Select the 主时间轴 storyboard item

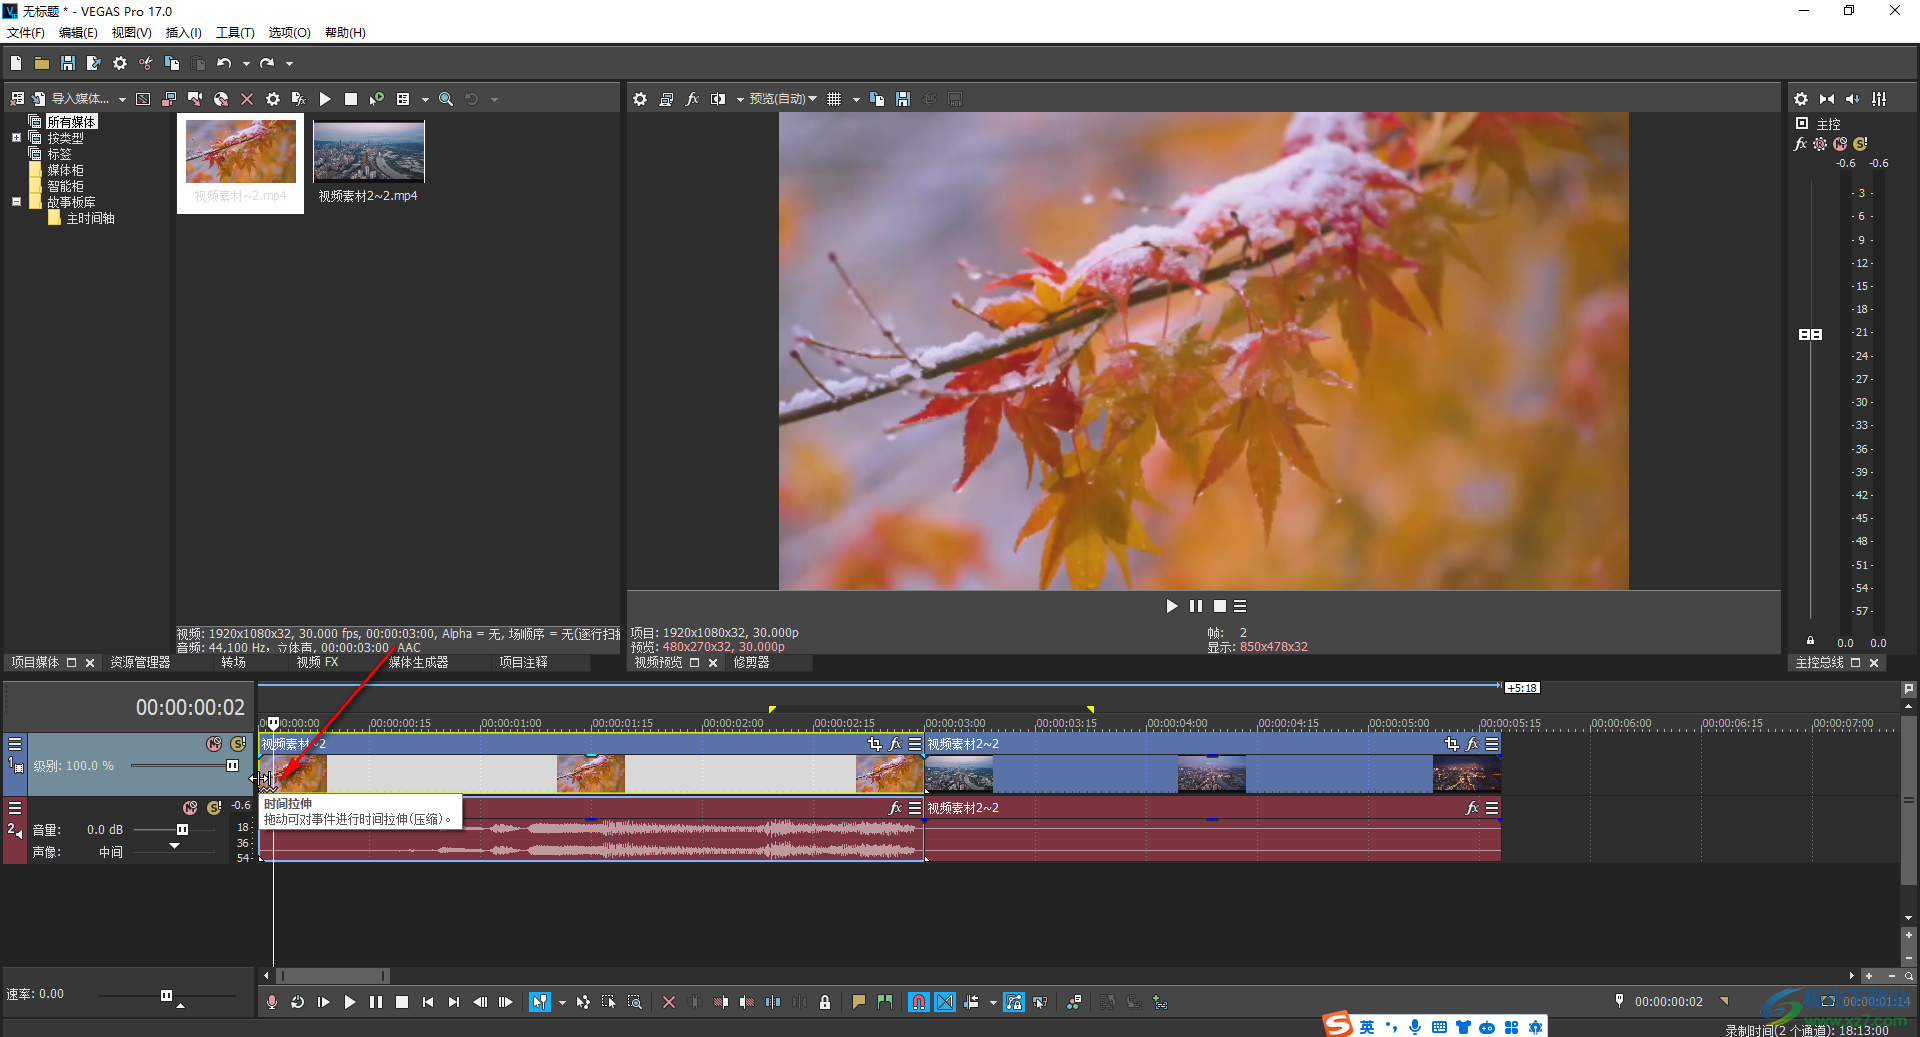[90, 218]
